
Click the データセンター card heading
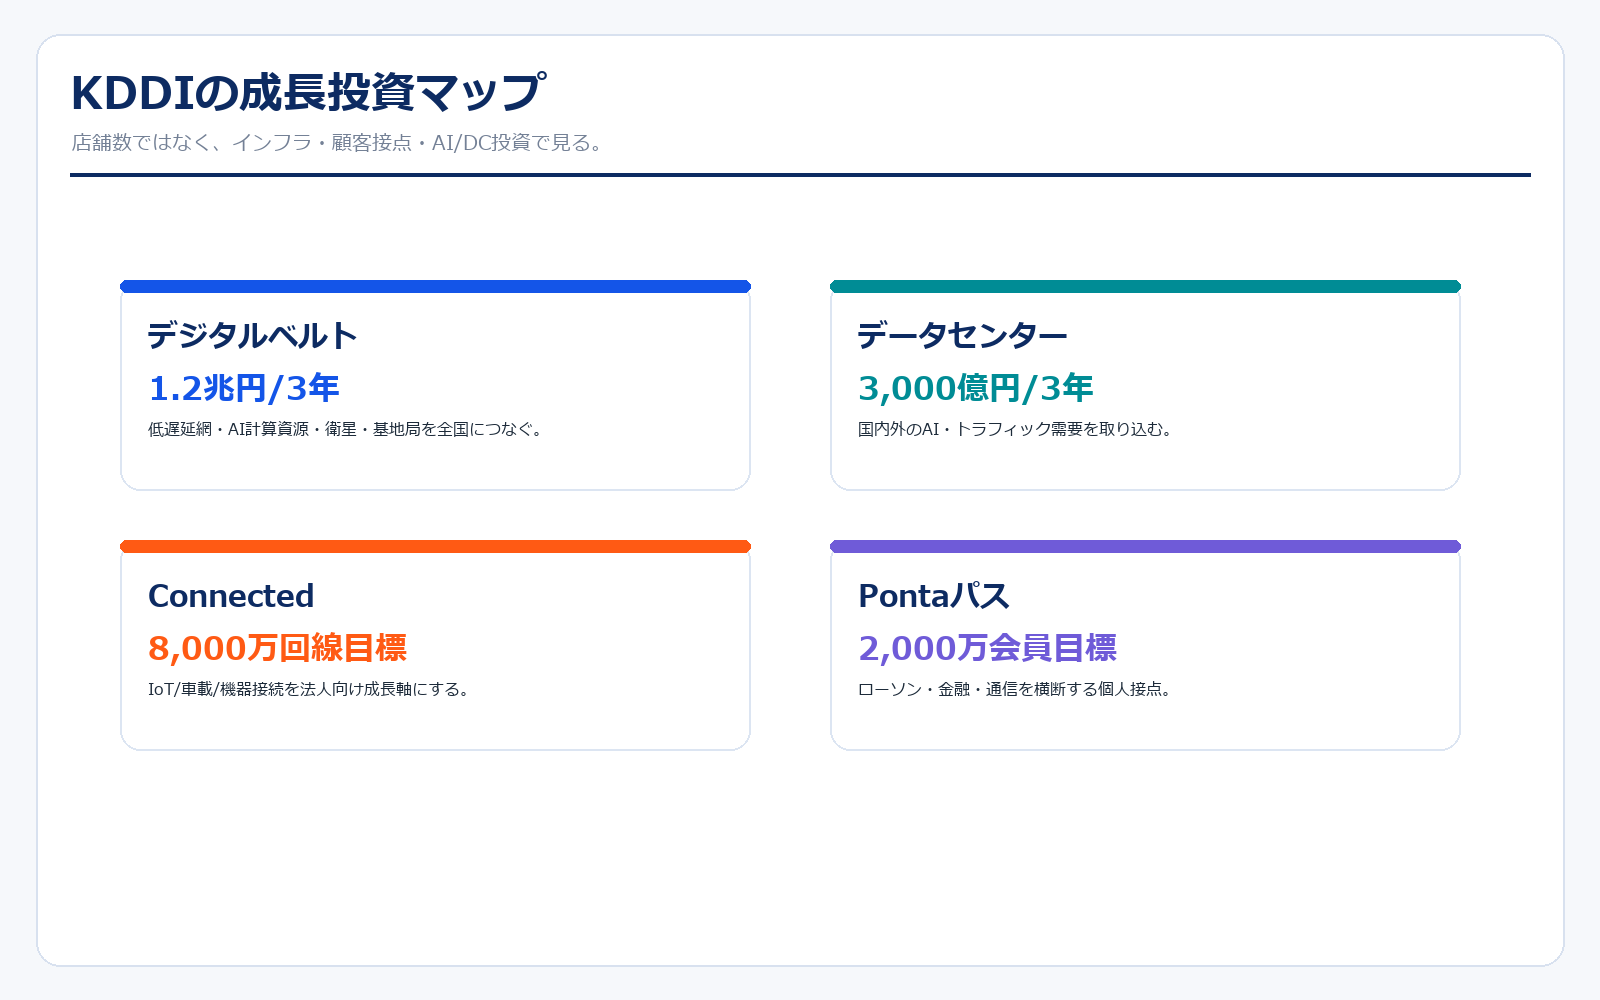point(963,336)
